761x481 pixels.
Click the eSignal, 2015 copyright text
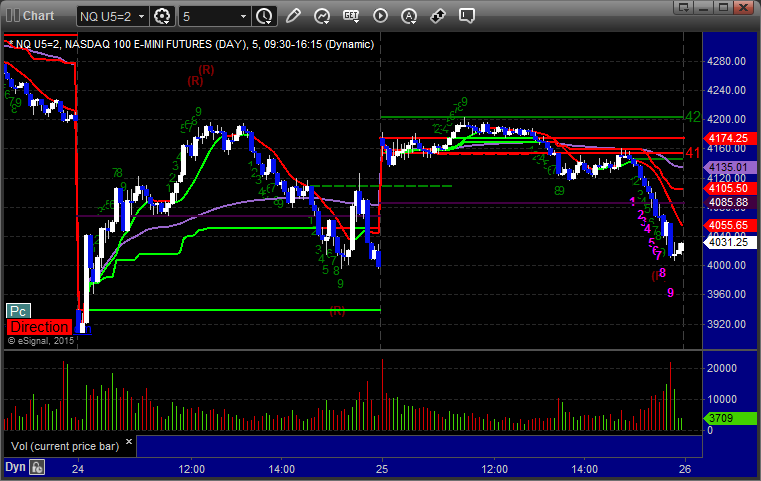41,341
